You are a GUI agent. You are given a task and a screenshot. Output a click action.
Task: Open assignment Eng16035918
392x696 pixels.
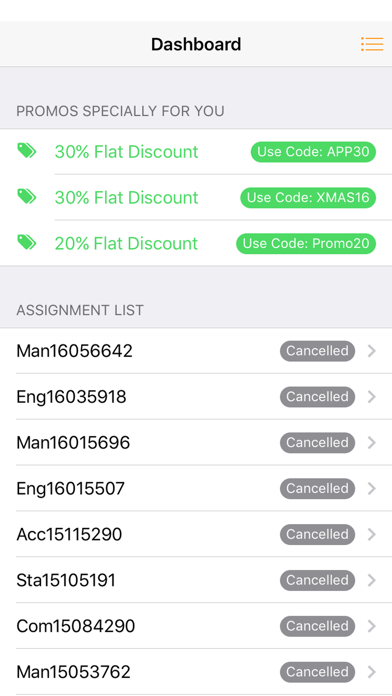pos(196,396)
